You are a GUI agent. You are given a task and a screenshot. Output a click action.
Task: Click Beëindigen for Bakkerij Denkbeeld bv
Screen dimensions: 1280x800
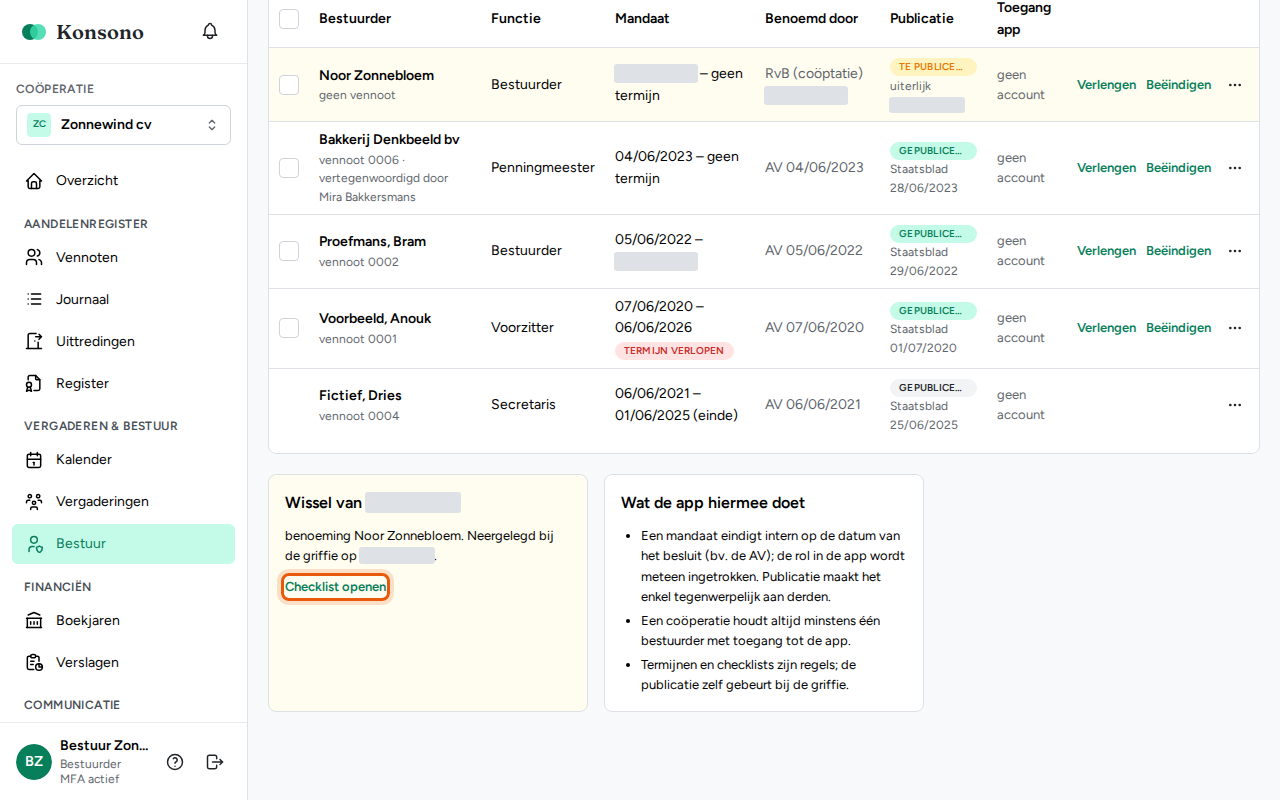click(x=1178, y=168)
